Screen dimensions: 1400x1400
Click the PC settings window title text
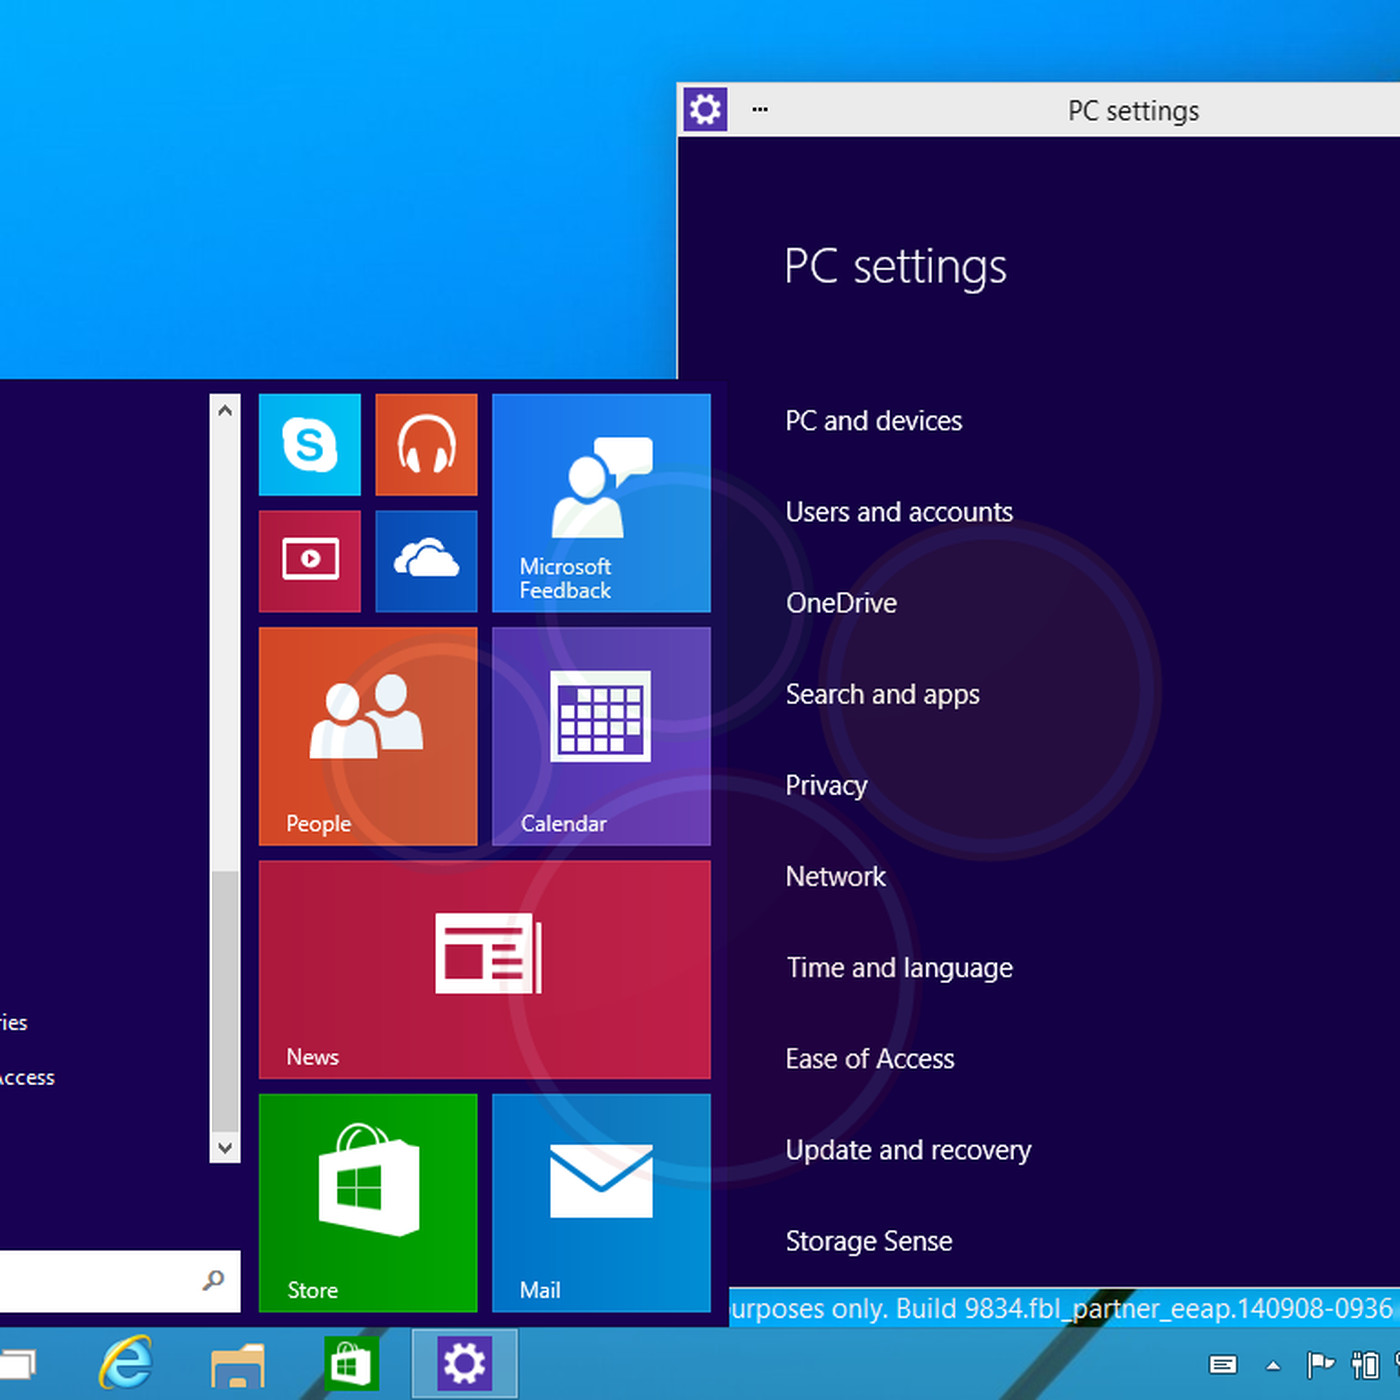tap(1133, 111)
